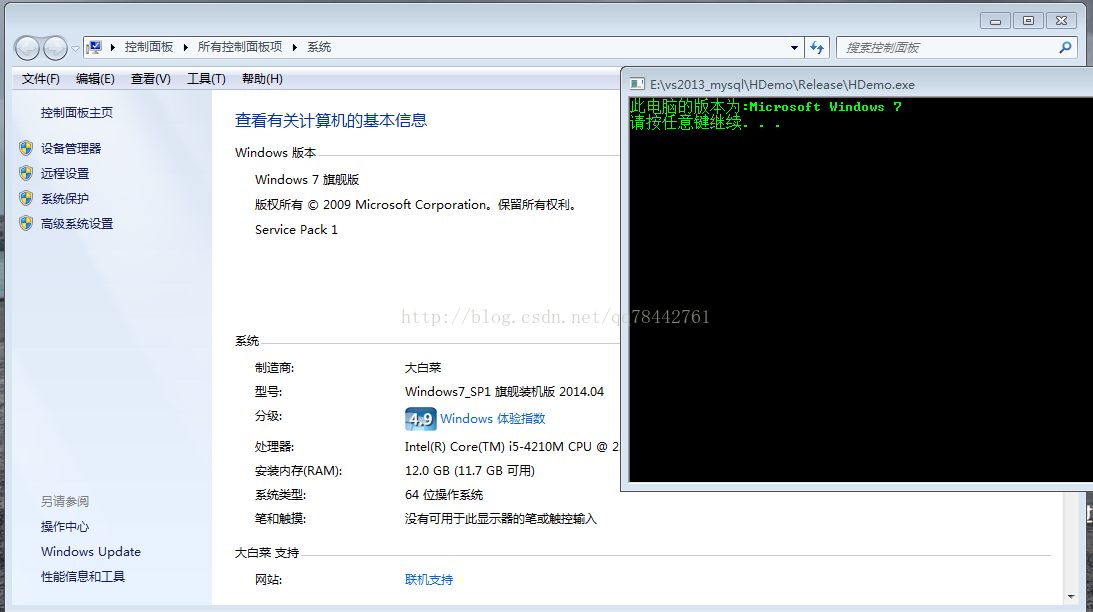Select 系统 breadcrumb in address bar

pyautogui.click(x=319, y=47)
